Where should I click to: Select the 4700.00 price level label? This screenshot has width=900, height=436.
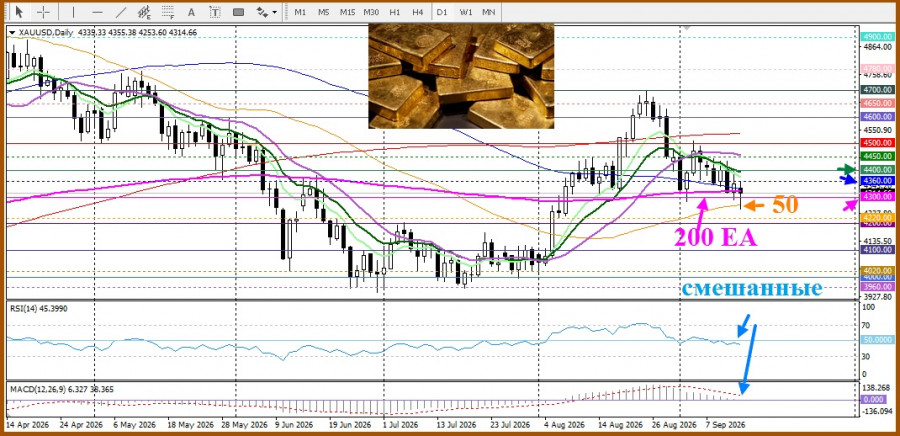878,90
